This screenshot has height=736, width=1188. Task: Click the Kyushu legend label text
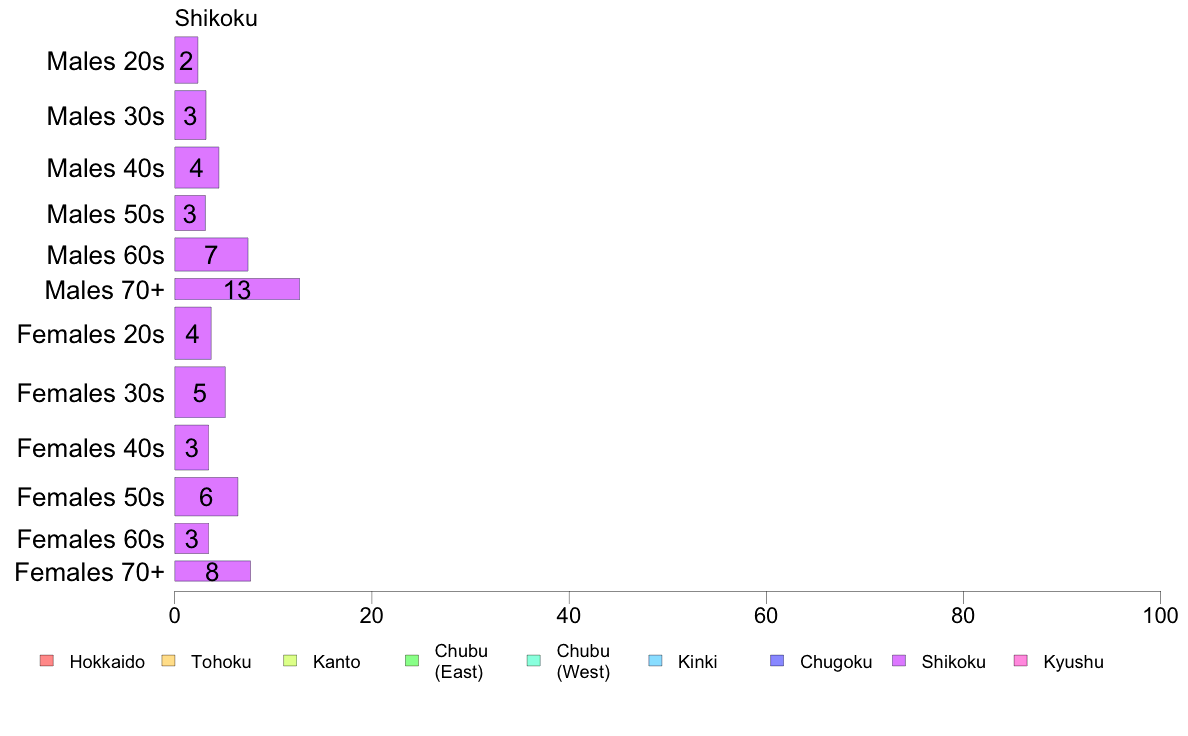[1073, 662]
